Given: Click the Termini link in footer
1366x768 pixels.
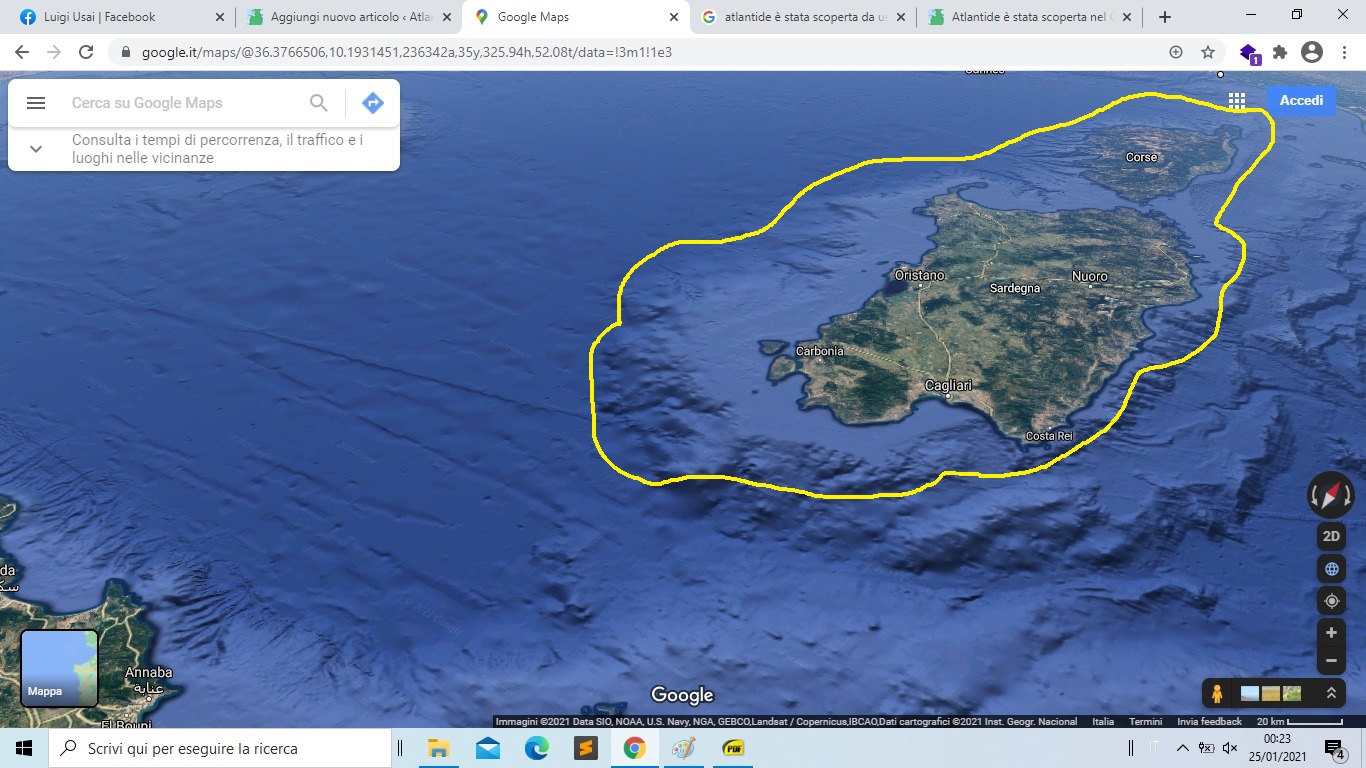Looking at the screenshot, I should pos(1145,722).
